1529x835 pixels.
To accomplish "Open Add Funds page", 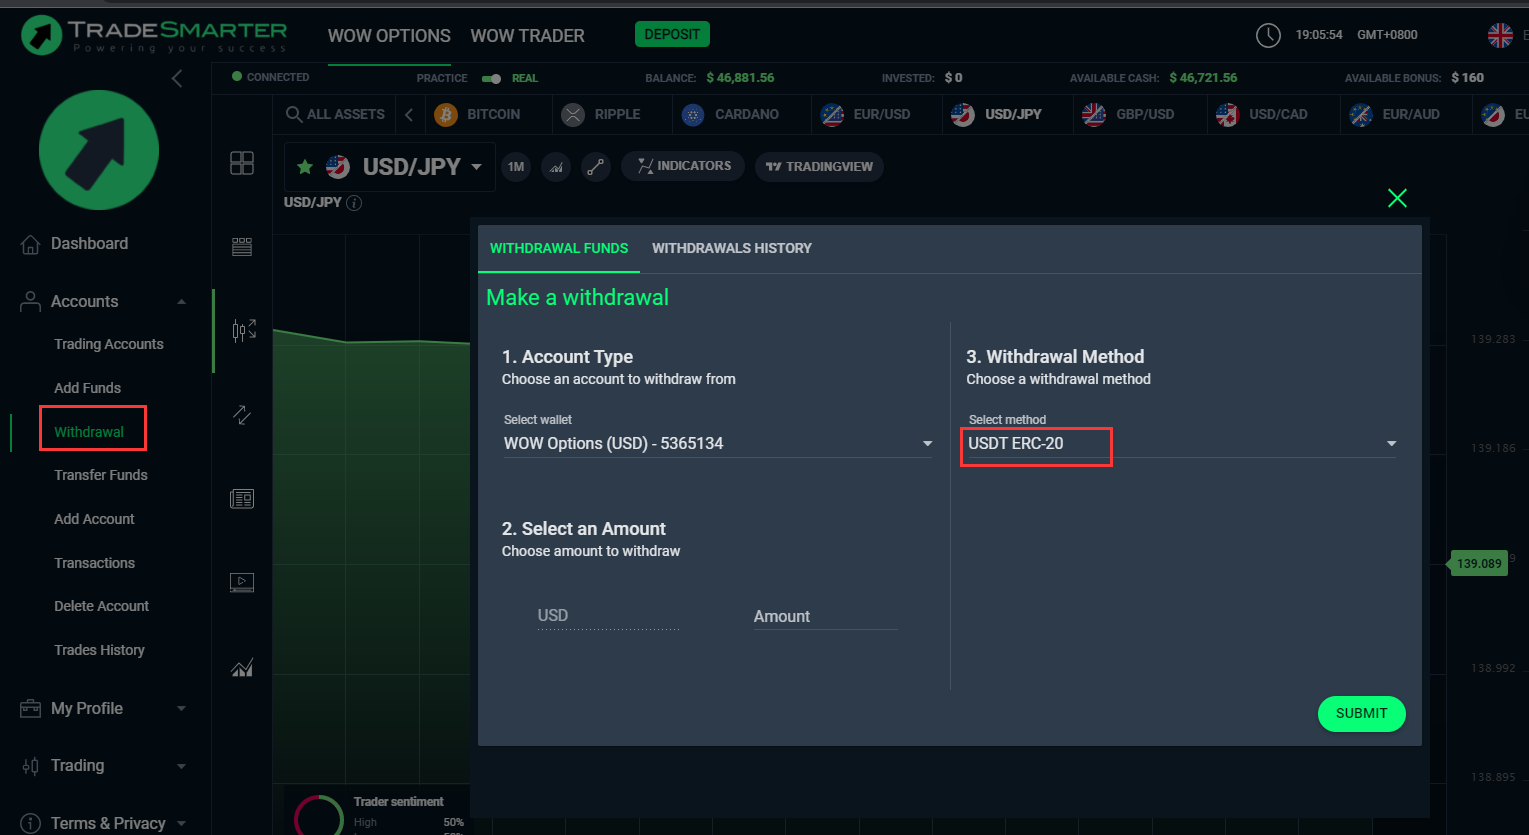I will (x=88, y=388).
